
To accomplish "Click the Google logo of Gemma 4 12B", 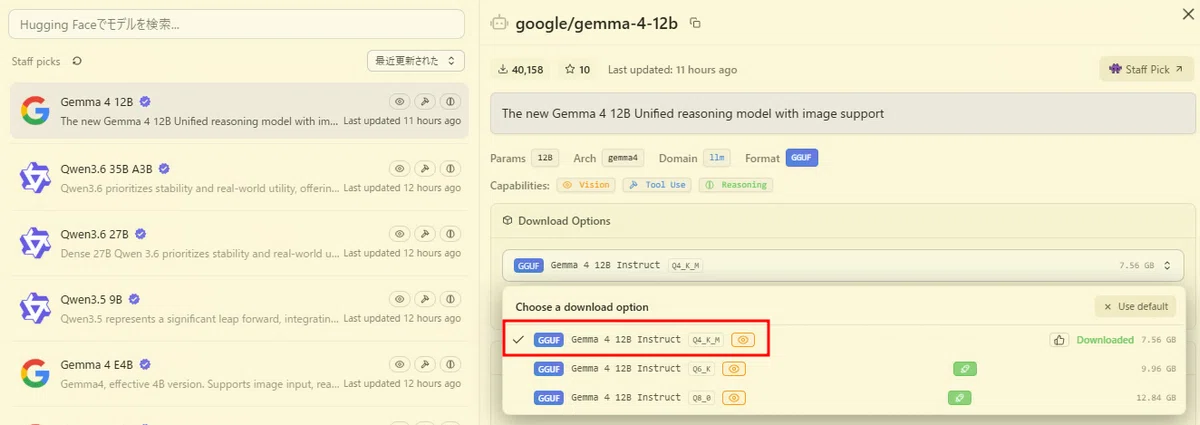I will point(35,111).
